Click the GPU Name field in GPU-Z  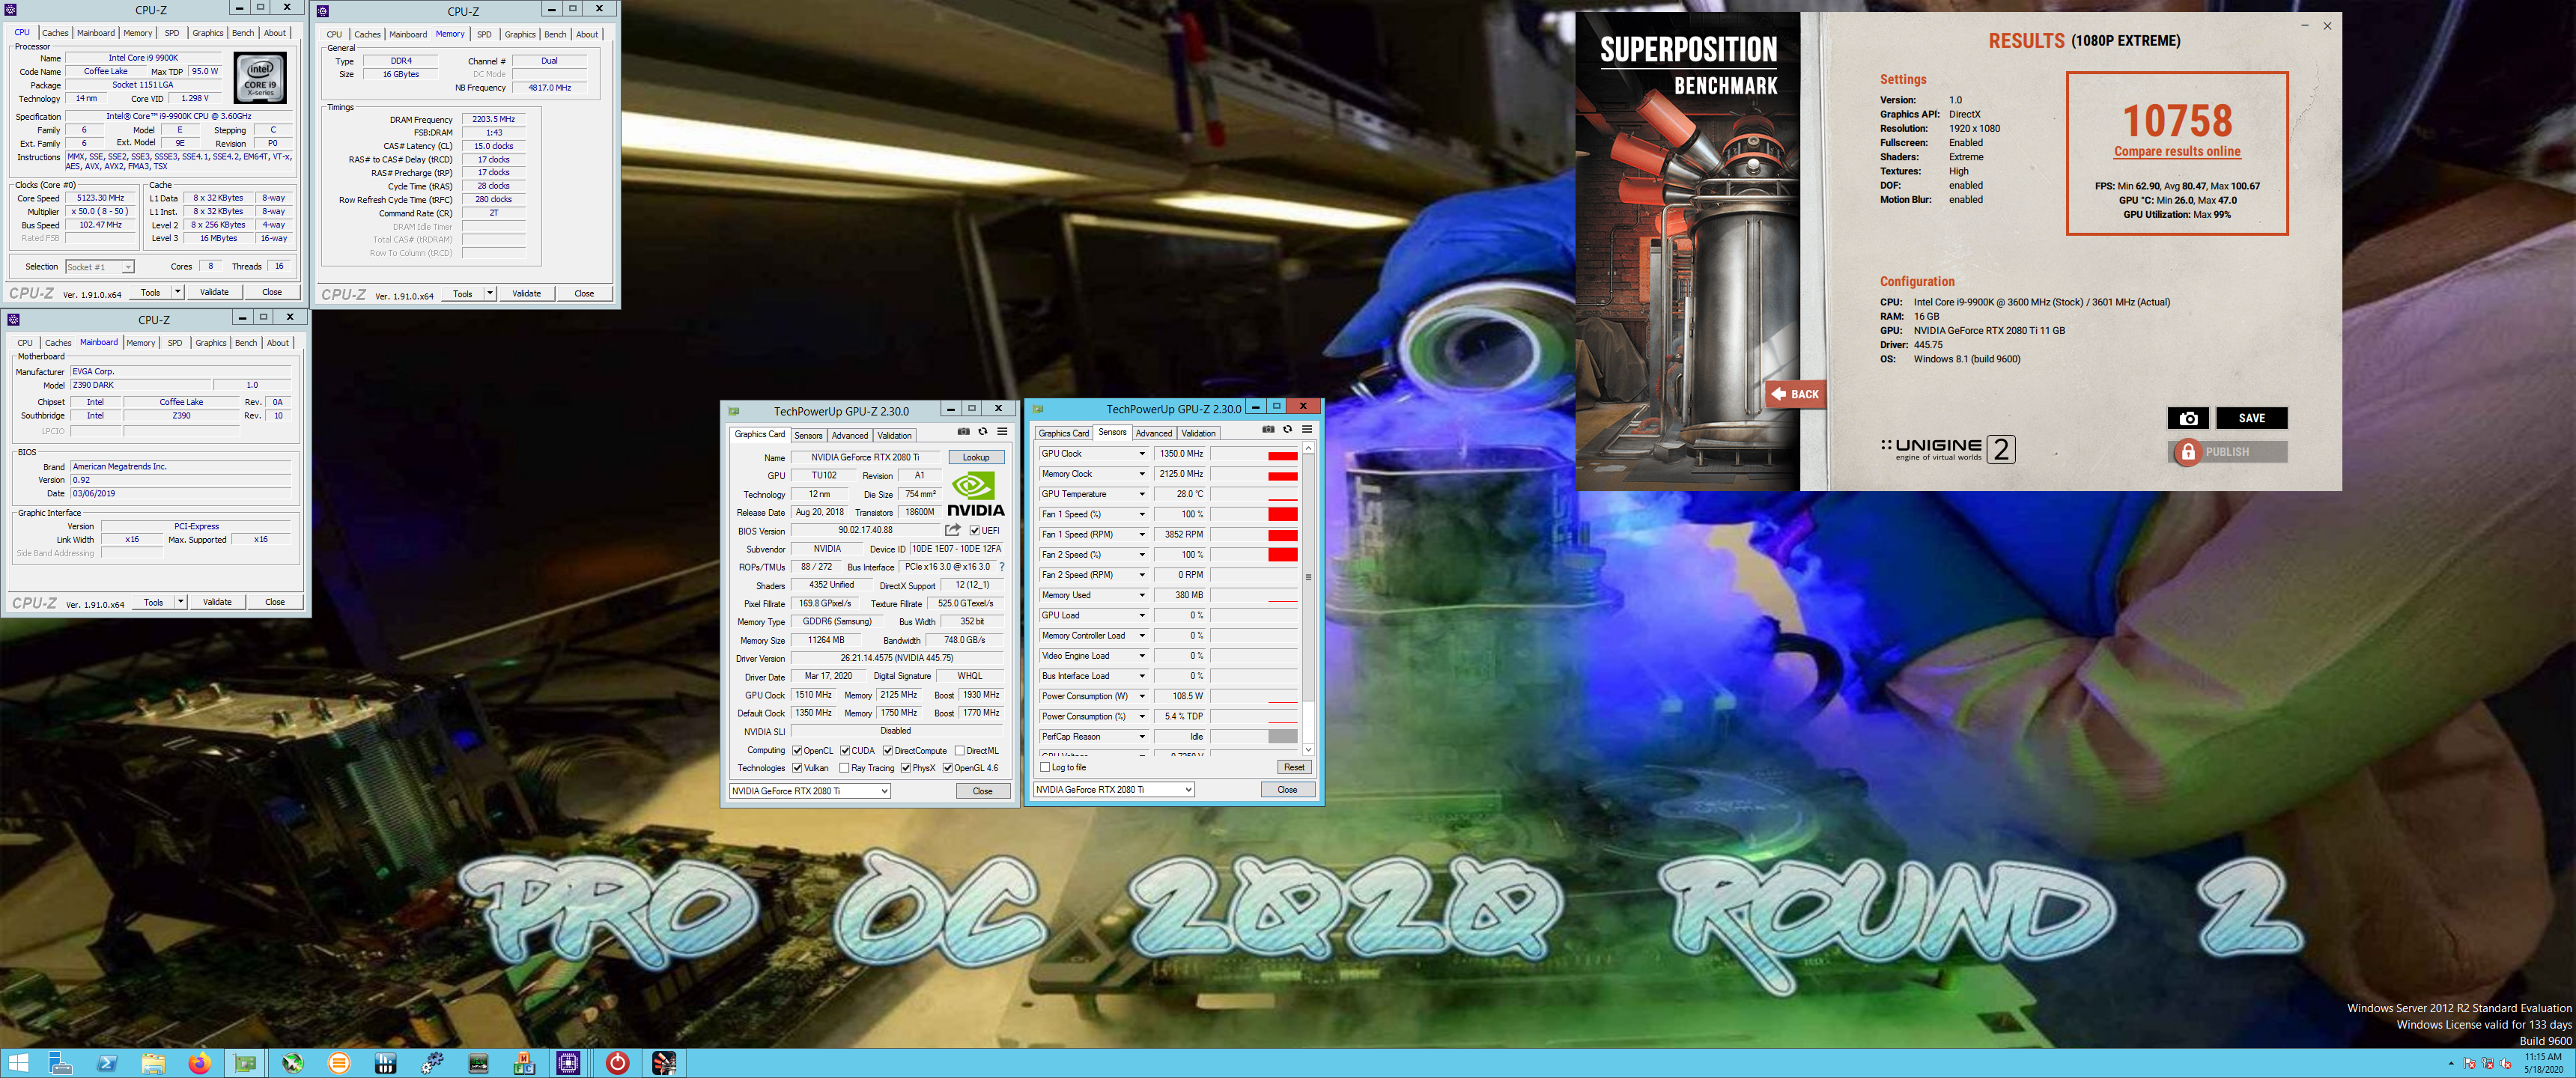865,457
